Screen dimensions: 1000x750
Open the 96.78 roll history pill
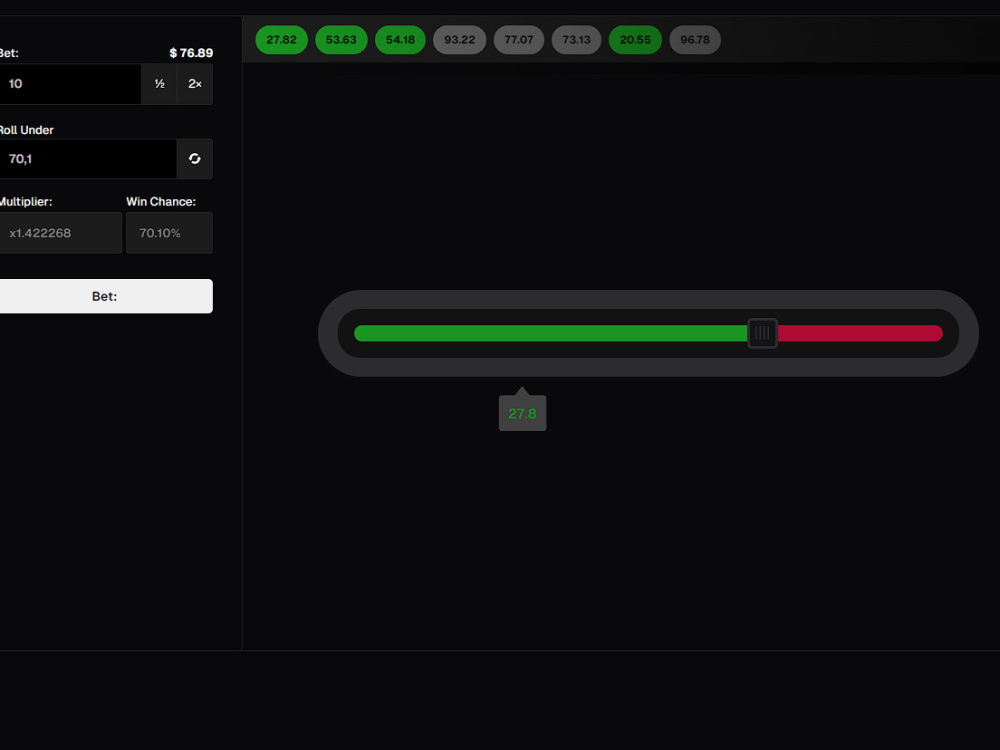[x=695, y=40]
